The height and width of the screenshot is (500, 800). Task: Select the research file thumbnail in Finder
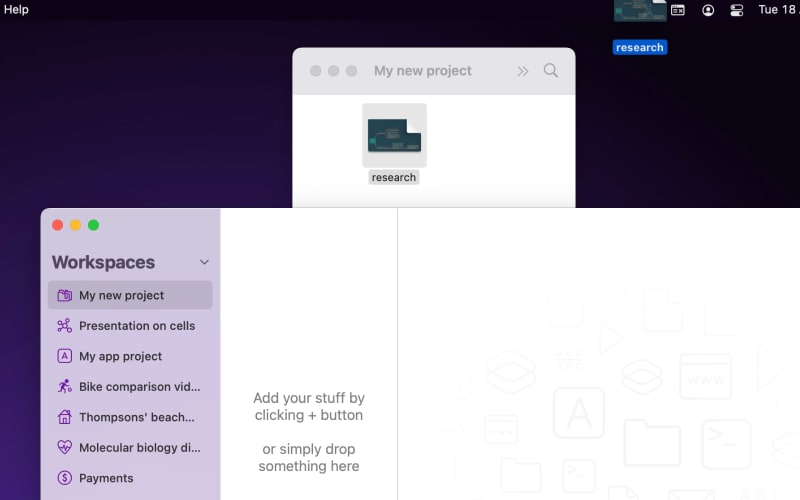pyautogui.click(x=394, y=135)
